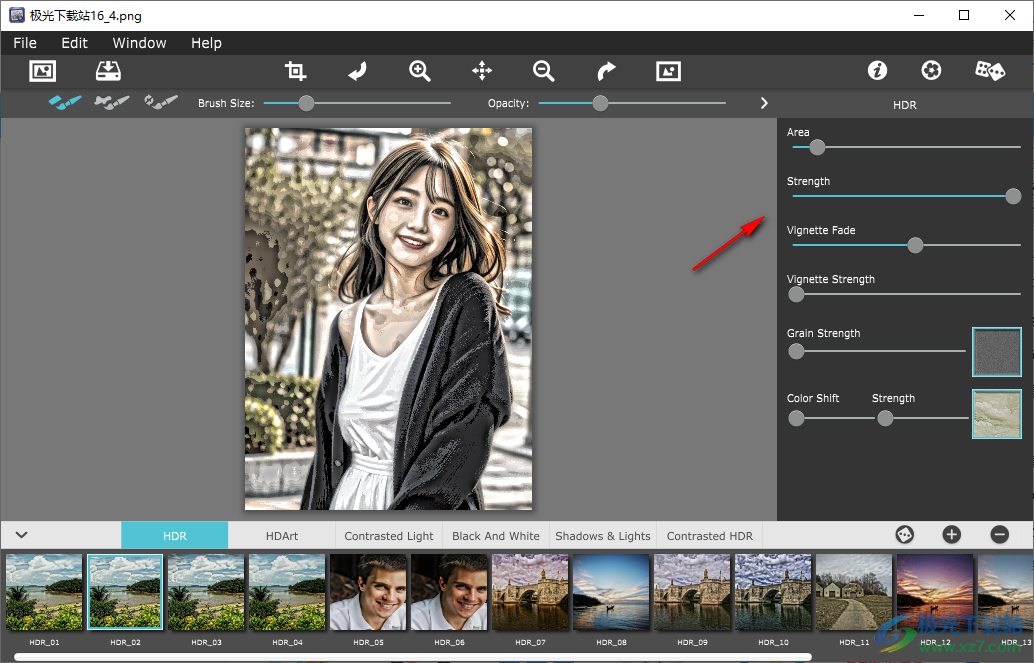Switch to the HDR preset tab

coord(175,536)
